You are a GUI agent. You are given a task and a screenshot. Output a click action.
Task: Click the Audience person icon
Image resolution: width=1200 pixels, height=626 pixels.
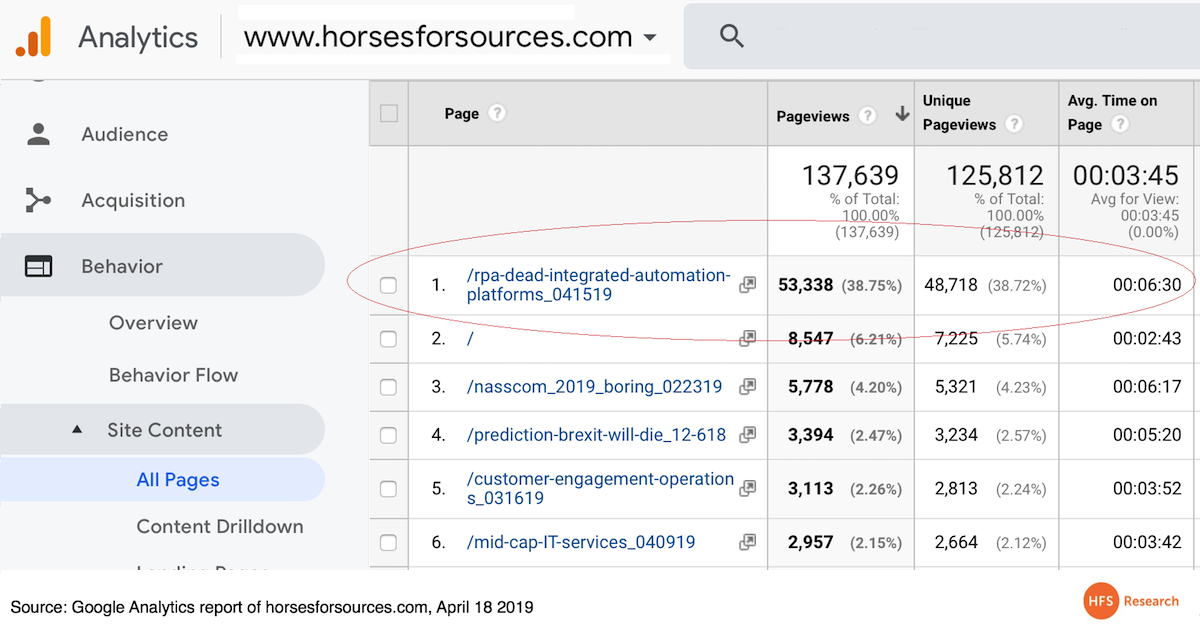[39, 134]
